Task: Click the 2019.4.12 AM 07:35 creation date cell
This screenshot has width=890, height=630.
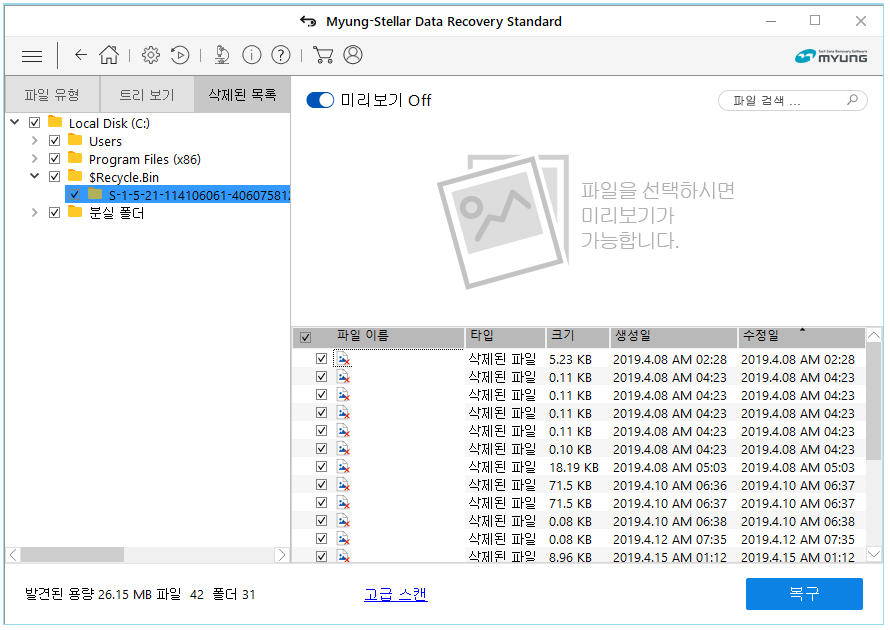Action: pyautogui.click(x=670, y=539)
